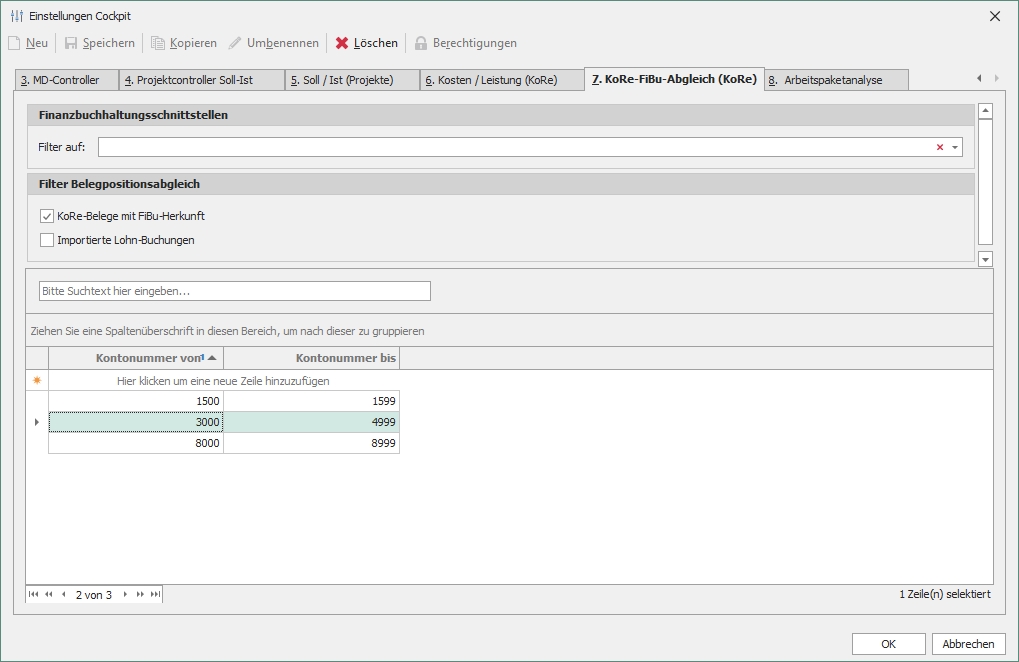This screenshot has width=1019, height=662.
Task: Jump to the first record in navigator
Action: (34, 594)
